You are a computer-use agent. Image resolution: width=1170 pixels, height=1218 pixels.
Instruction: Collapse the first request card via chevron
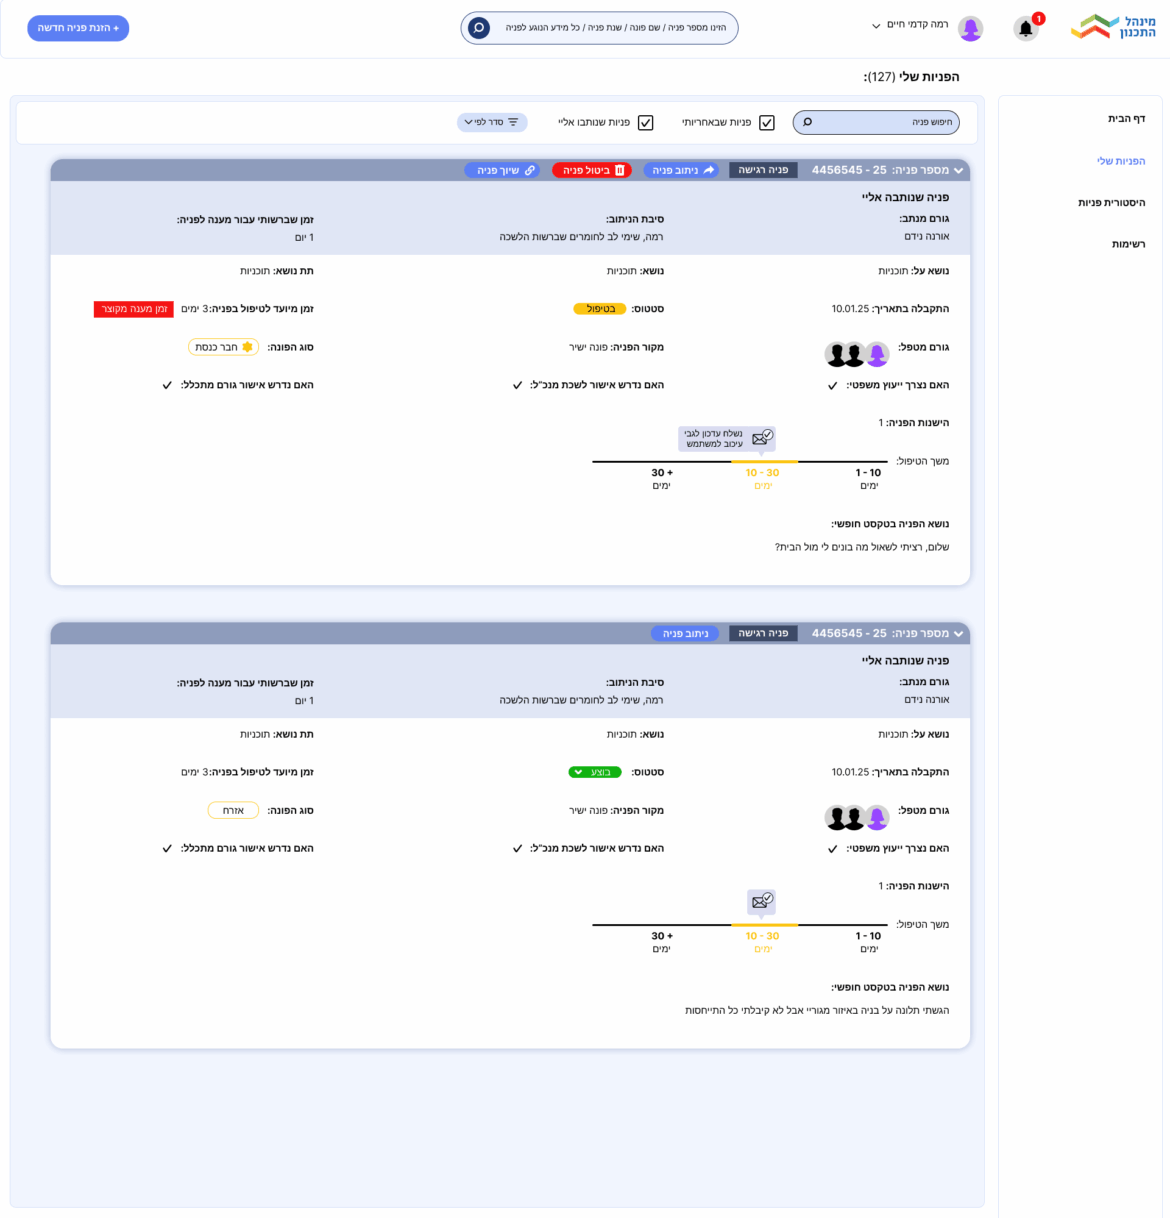point(958,171)
